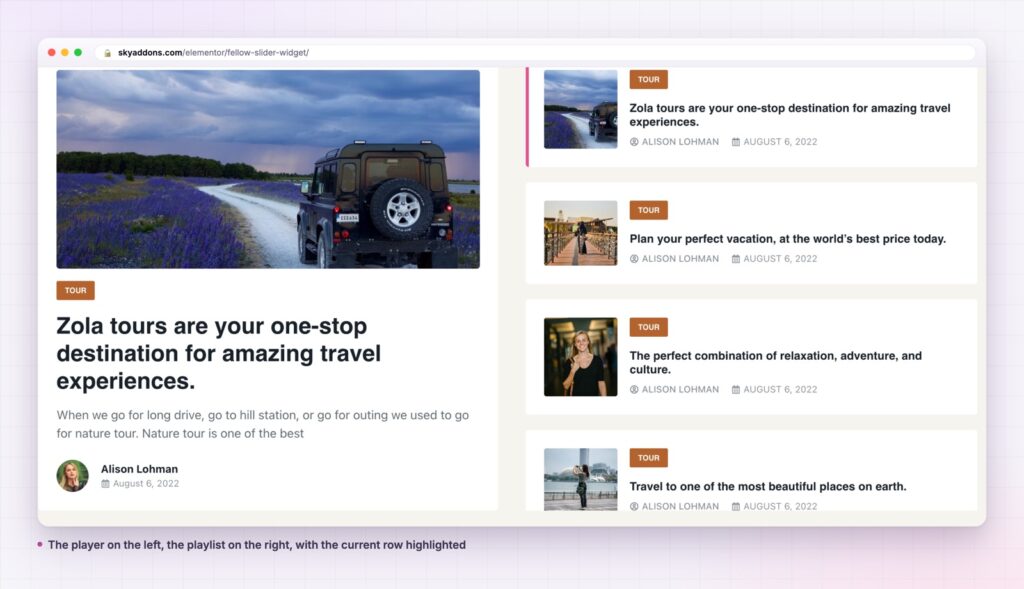Click the TOUR tag on the beautiful places row
Viewport: 1024px width, 589px height.
click(x=648, y=458)
